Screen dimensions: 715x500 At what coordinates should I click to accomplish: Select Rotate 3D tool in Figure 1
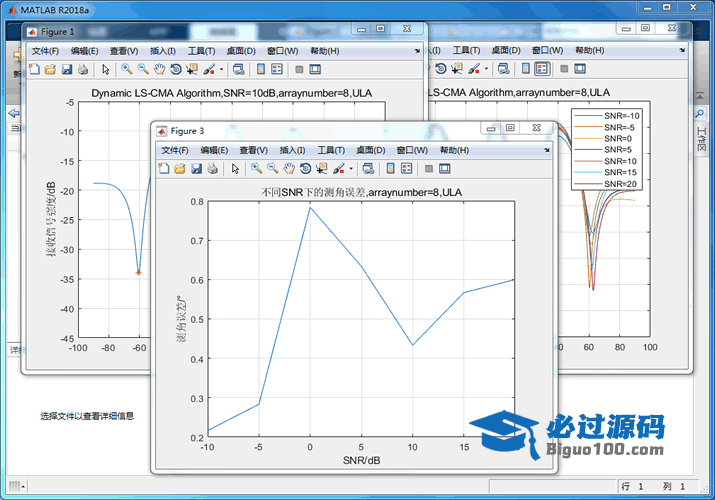(176, 69)
